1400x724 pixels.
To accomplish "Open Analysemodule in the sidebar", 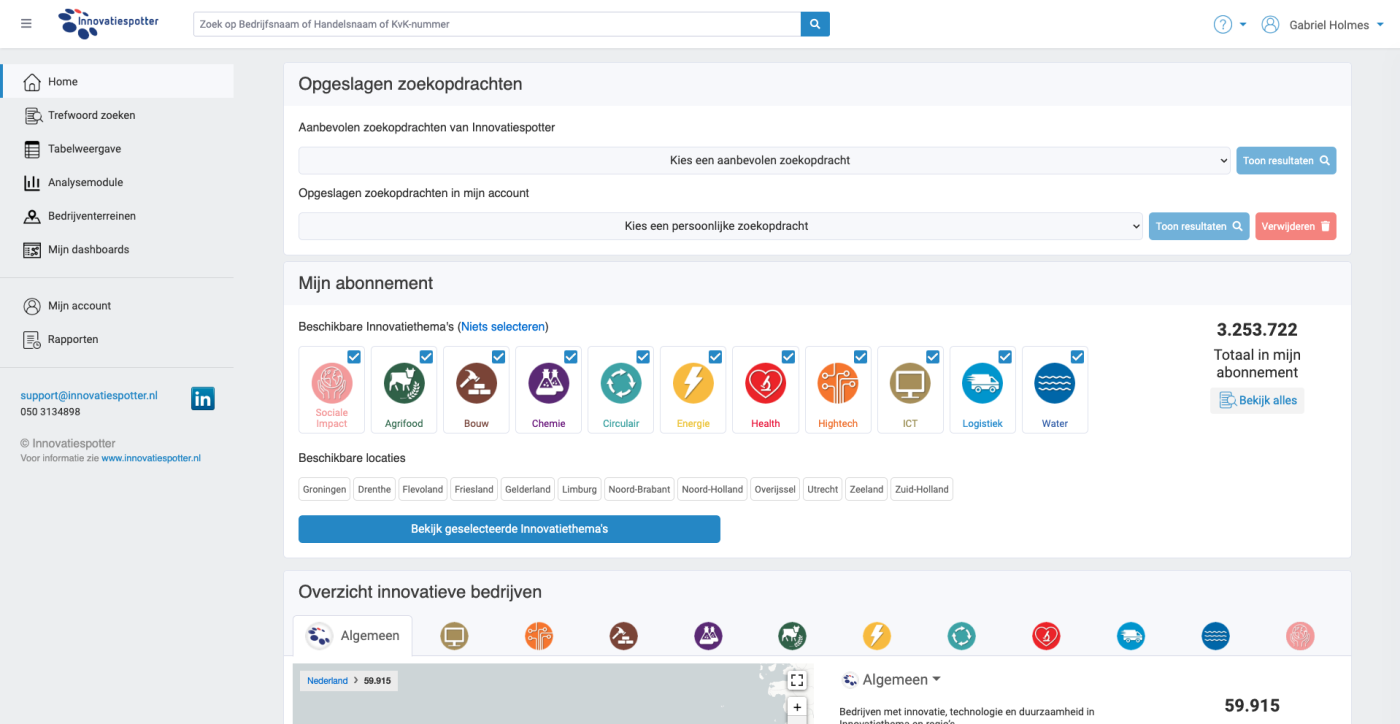I will click(x=85, y=183).
